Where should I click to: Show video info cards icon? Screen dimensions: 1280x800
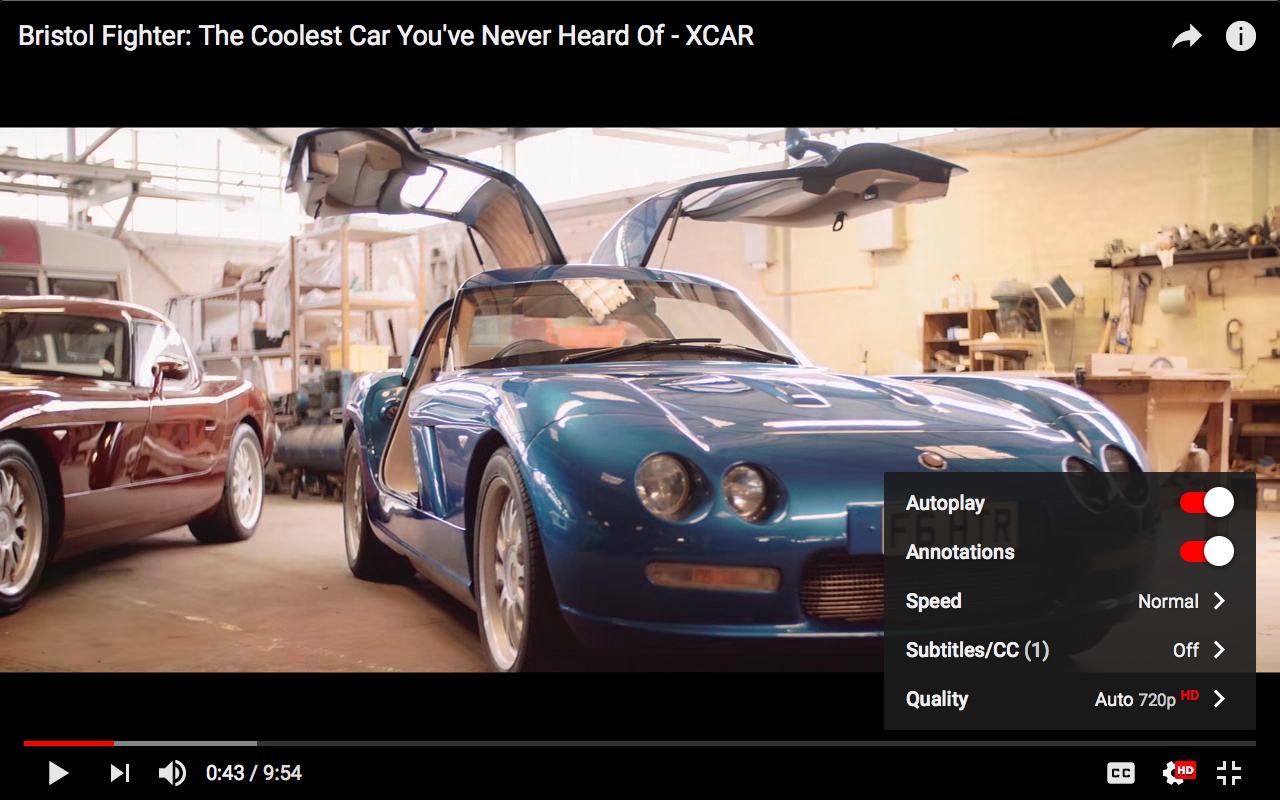tap(1241, 37)
